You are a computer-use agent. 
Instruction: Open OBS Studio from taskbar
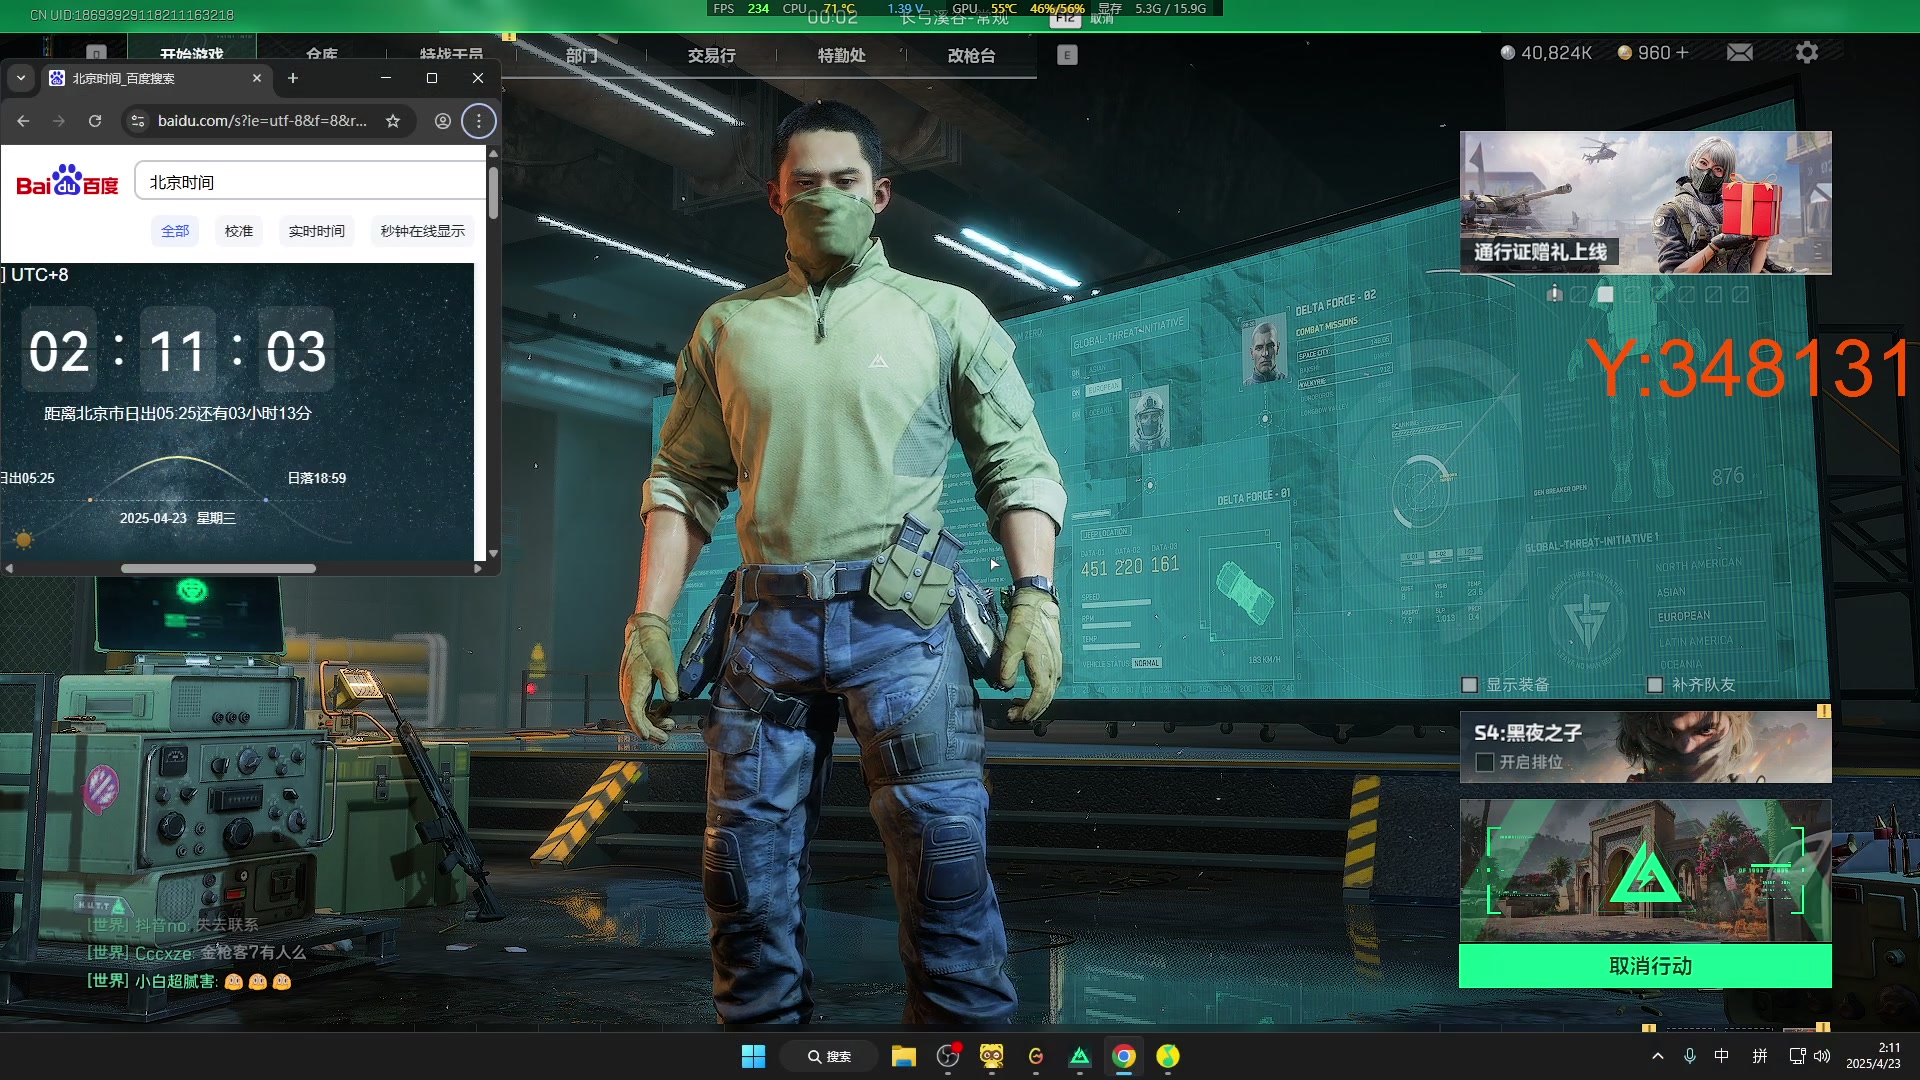(x=948, y=1056)
